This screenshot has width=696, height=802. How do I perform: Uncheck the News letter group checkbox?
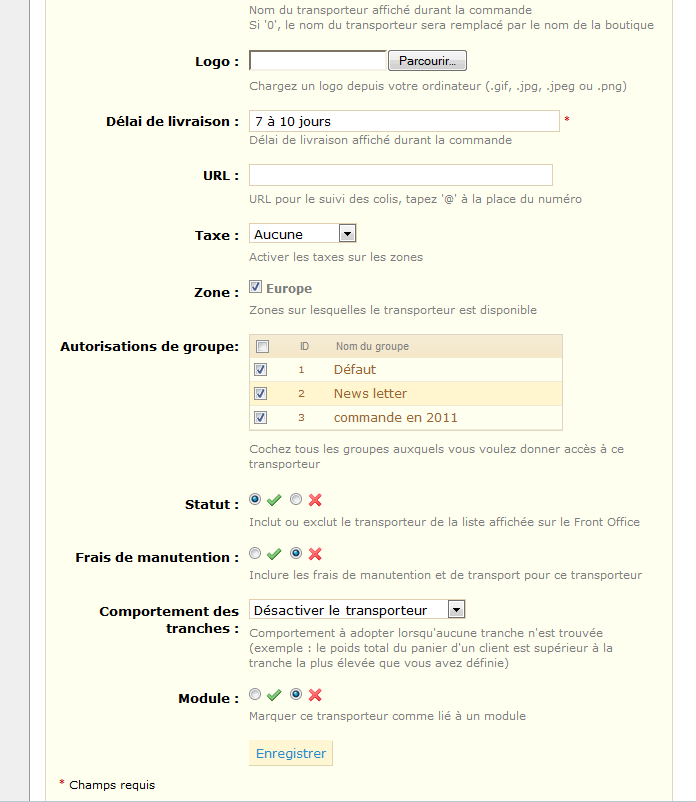tap(260, 393)
